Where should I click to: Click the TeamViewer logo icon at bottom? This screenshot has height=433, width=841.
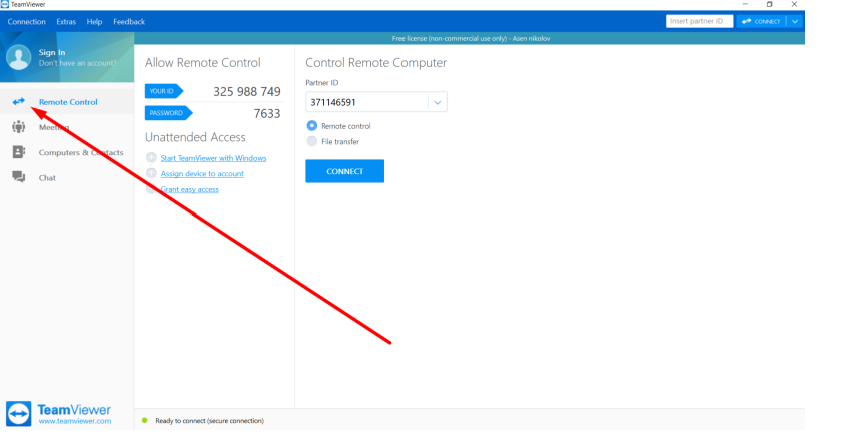coord(19,414)
